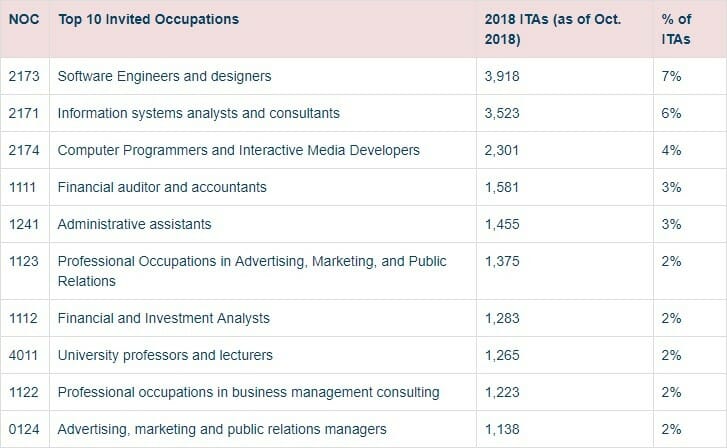Select Computer Programmers and Interactive Media Developers
The image size is (727, 448).
click(x=238, y=150)
